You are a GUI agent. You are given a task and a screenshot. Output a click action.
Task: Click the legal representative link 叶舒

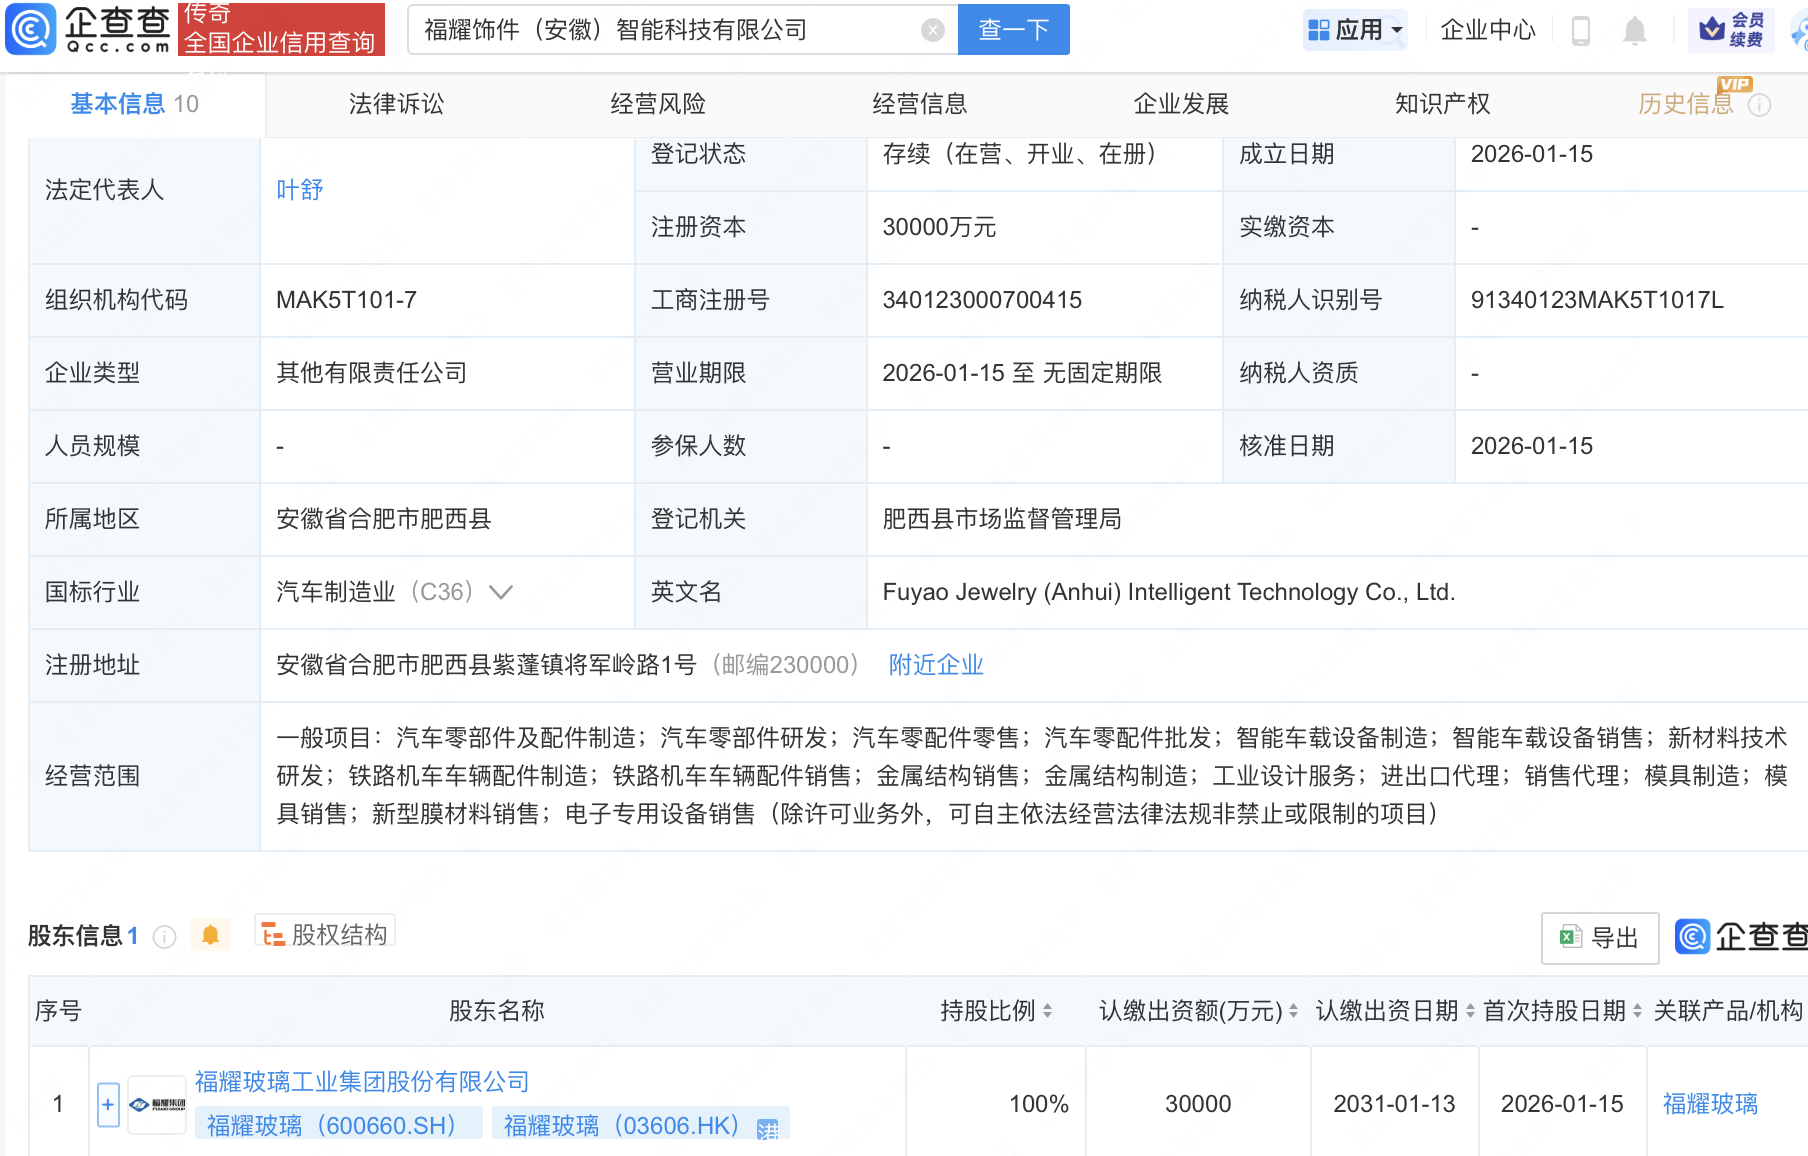click(x=299, y=189)
